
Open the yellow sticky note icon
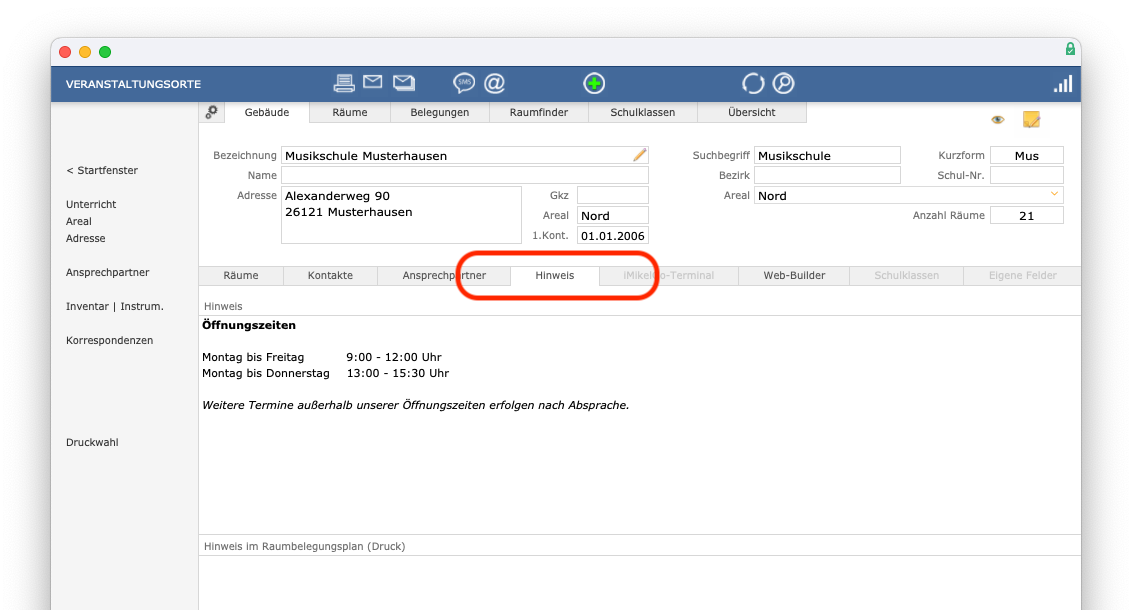1031,120
